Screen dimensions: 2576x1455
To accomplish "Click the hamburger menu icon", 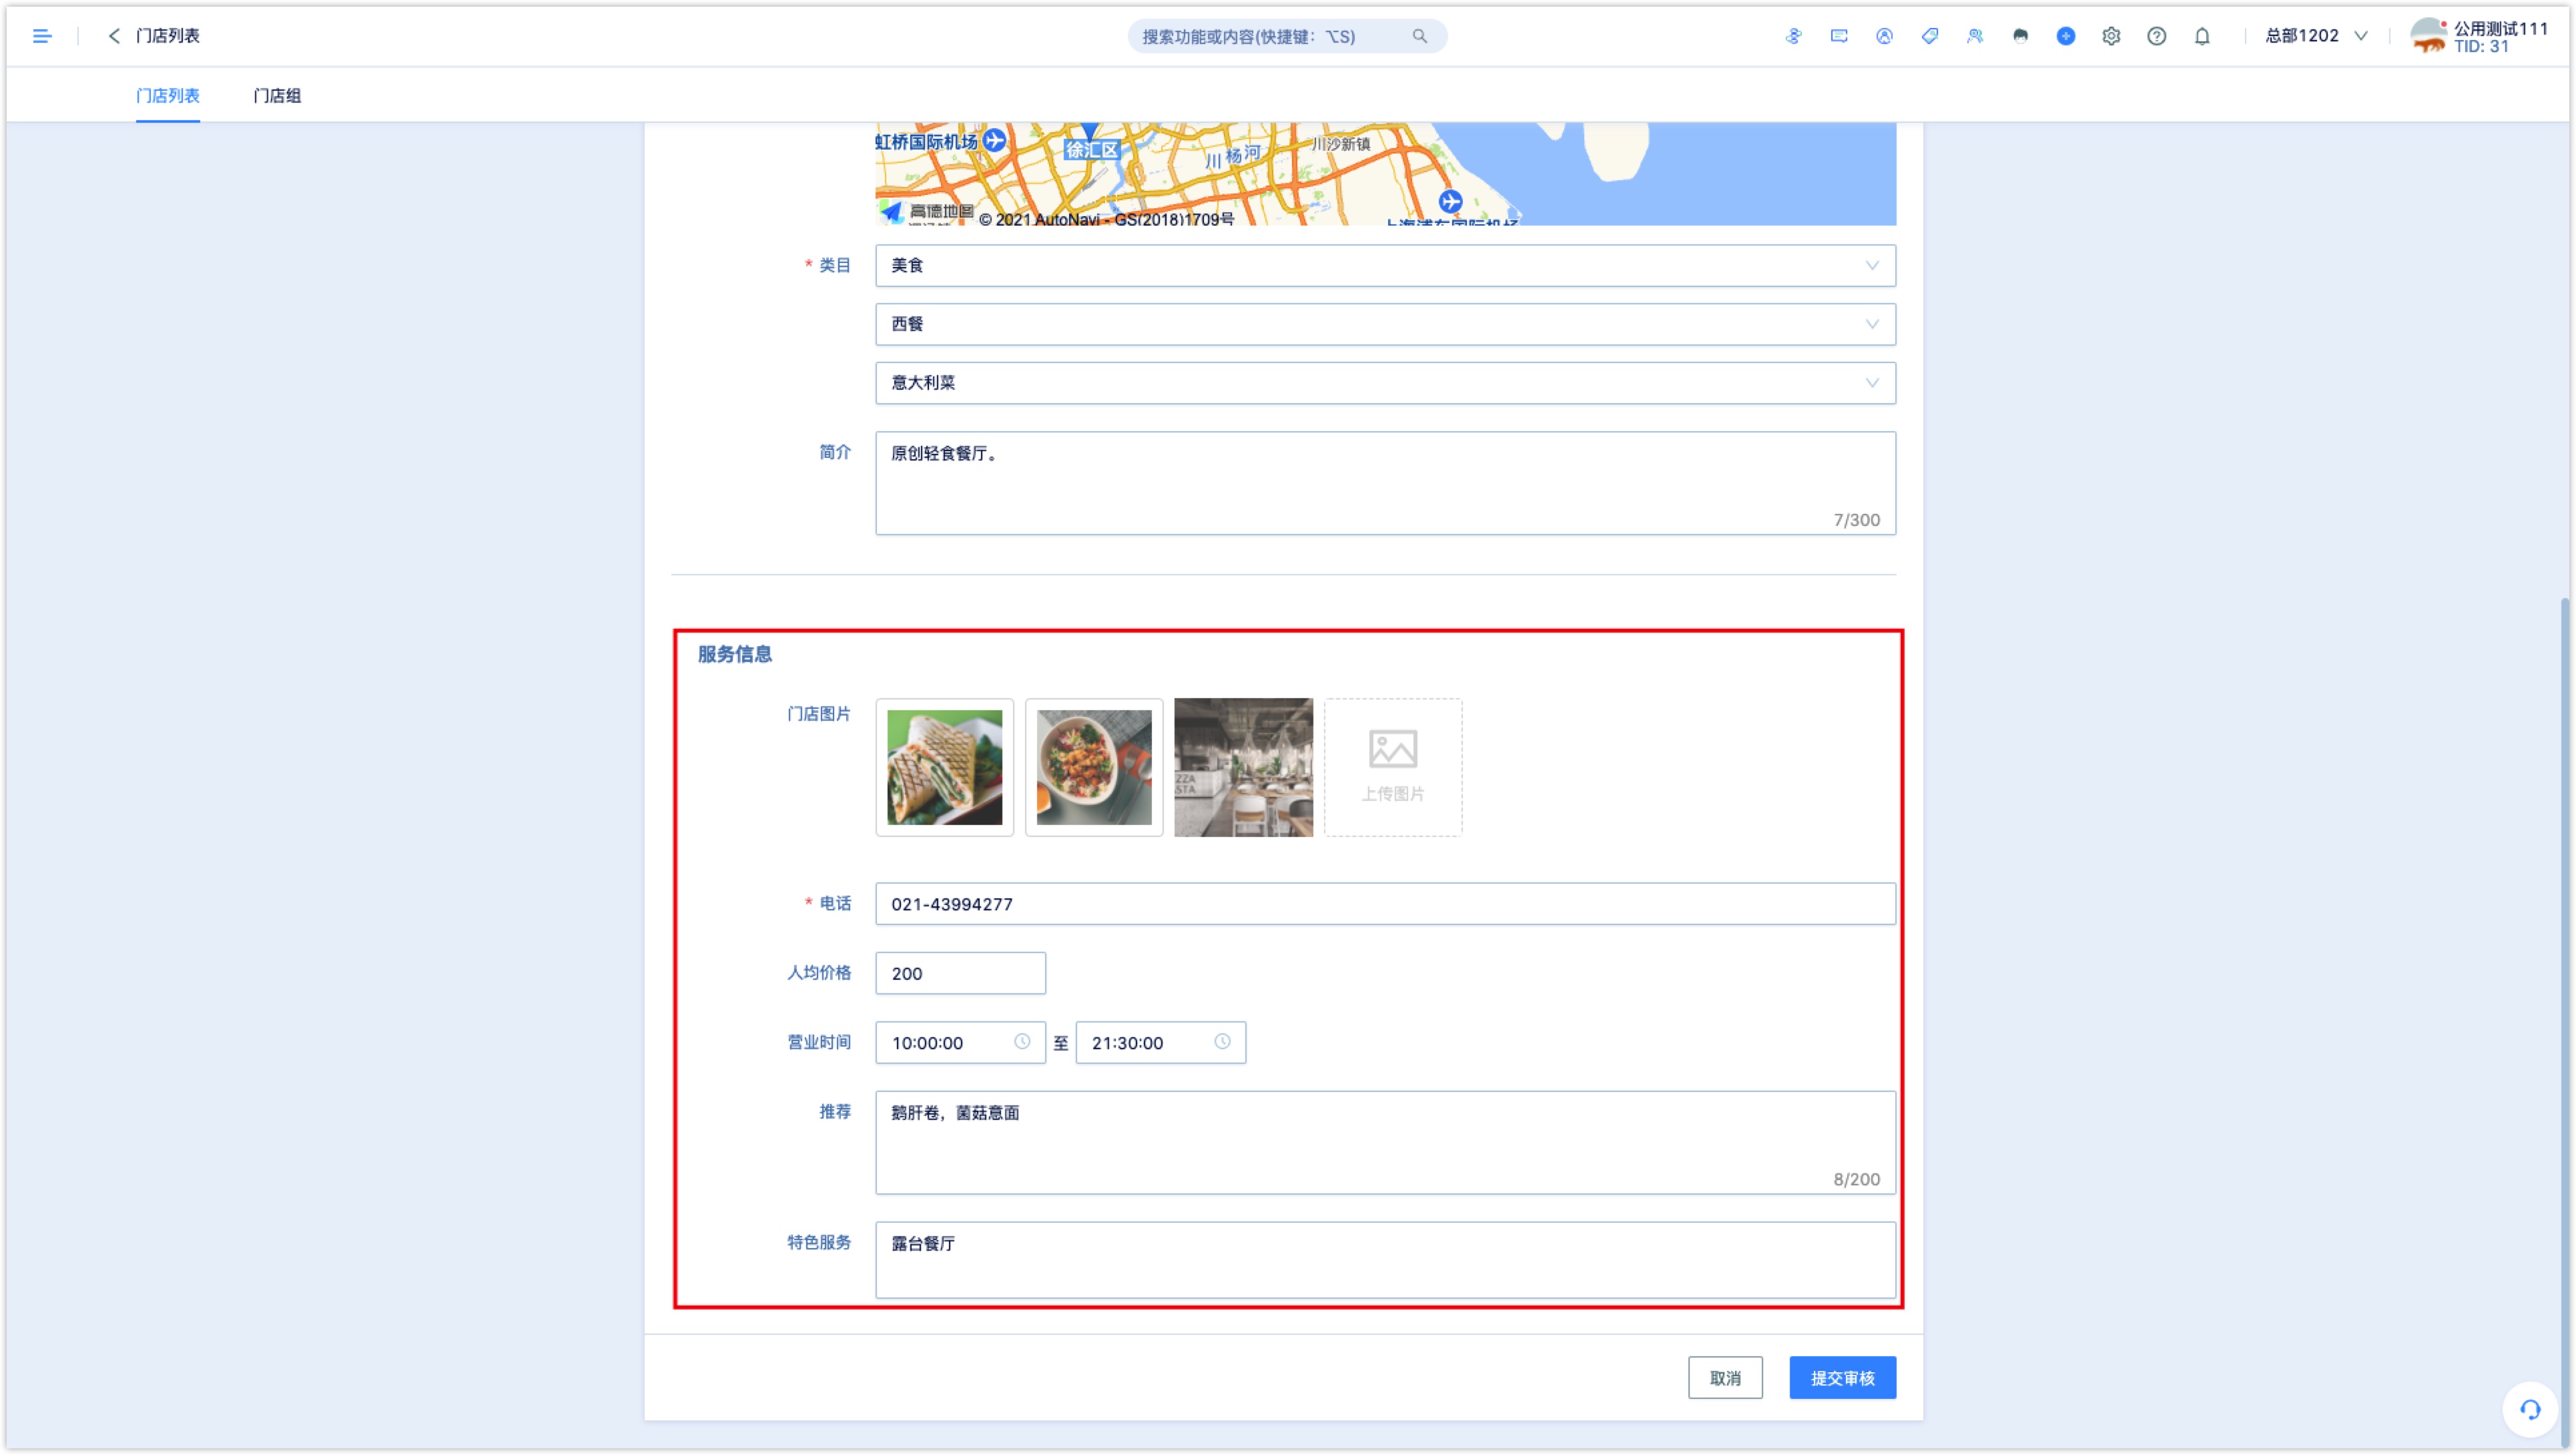I will (x=43, y=33).
